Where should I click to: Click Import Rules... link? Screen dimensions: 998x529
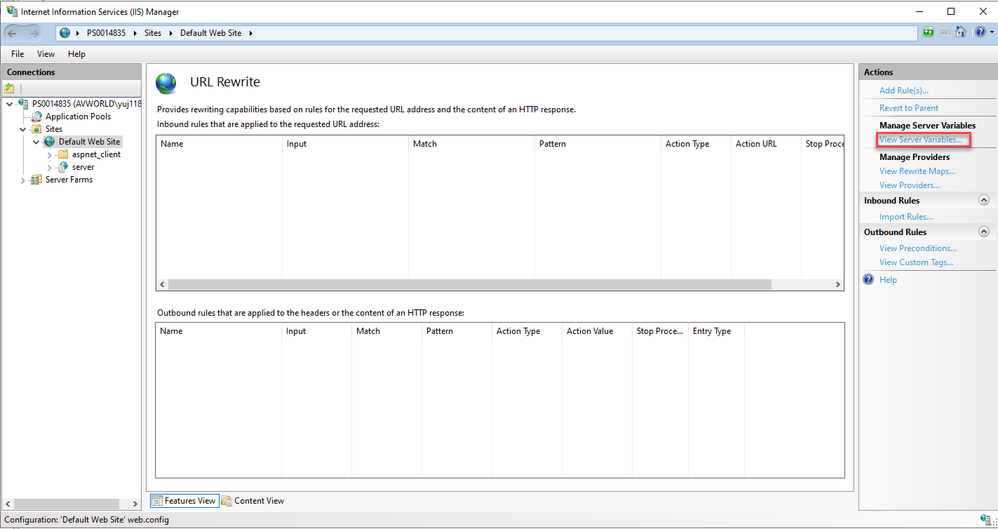click(x=906, y=217)
